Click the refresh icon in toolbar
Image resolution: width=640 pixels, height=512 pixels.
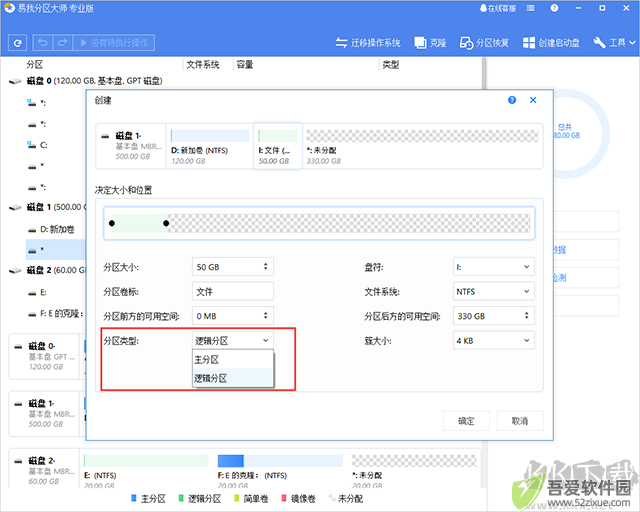coord(18,43)
